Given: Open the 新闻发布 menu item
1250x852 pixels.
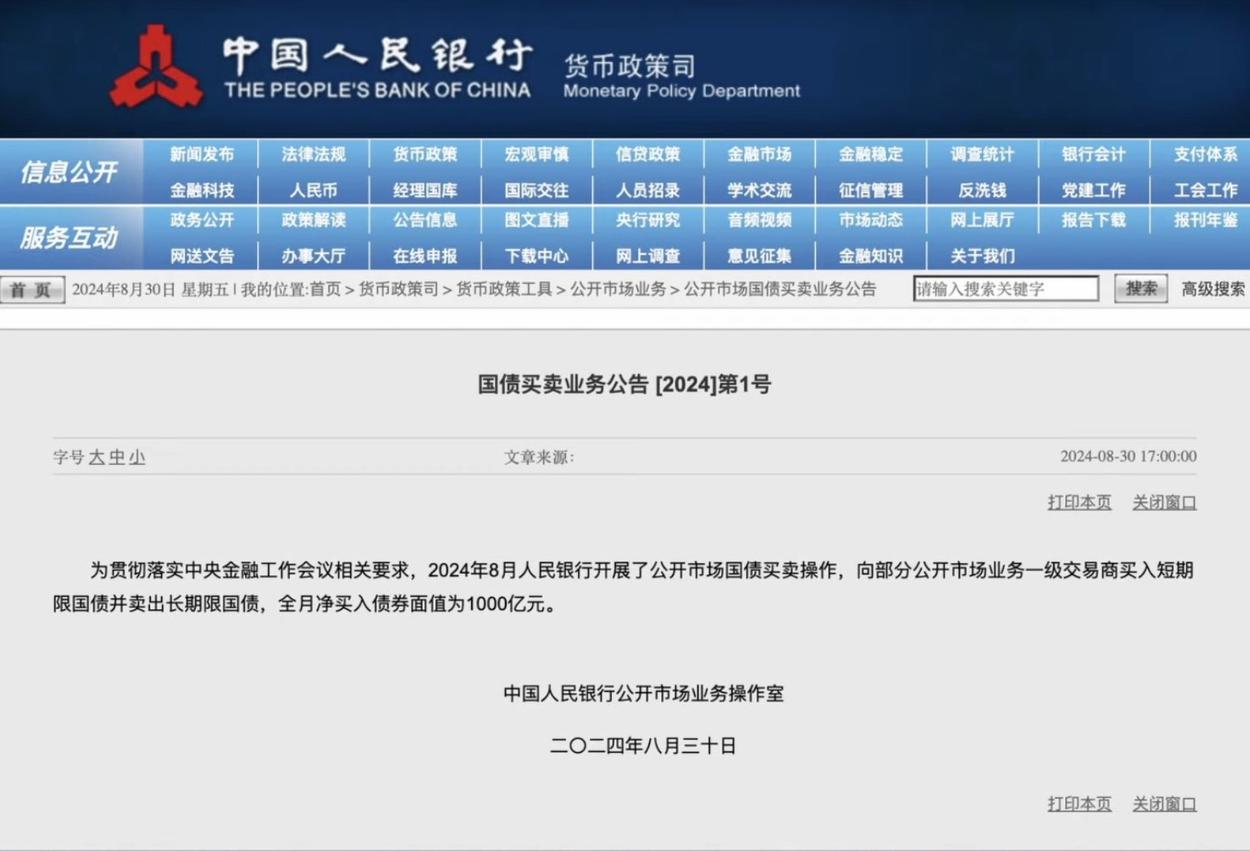Looking at the screenshot, I should click(202, 155).
